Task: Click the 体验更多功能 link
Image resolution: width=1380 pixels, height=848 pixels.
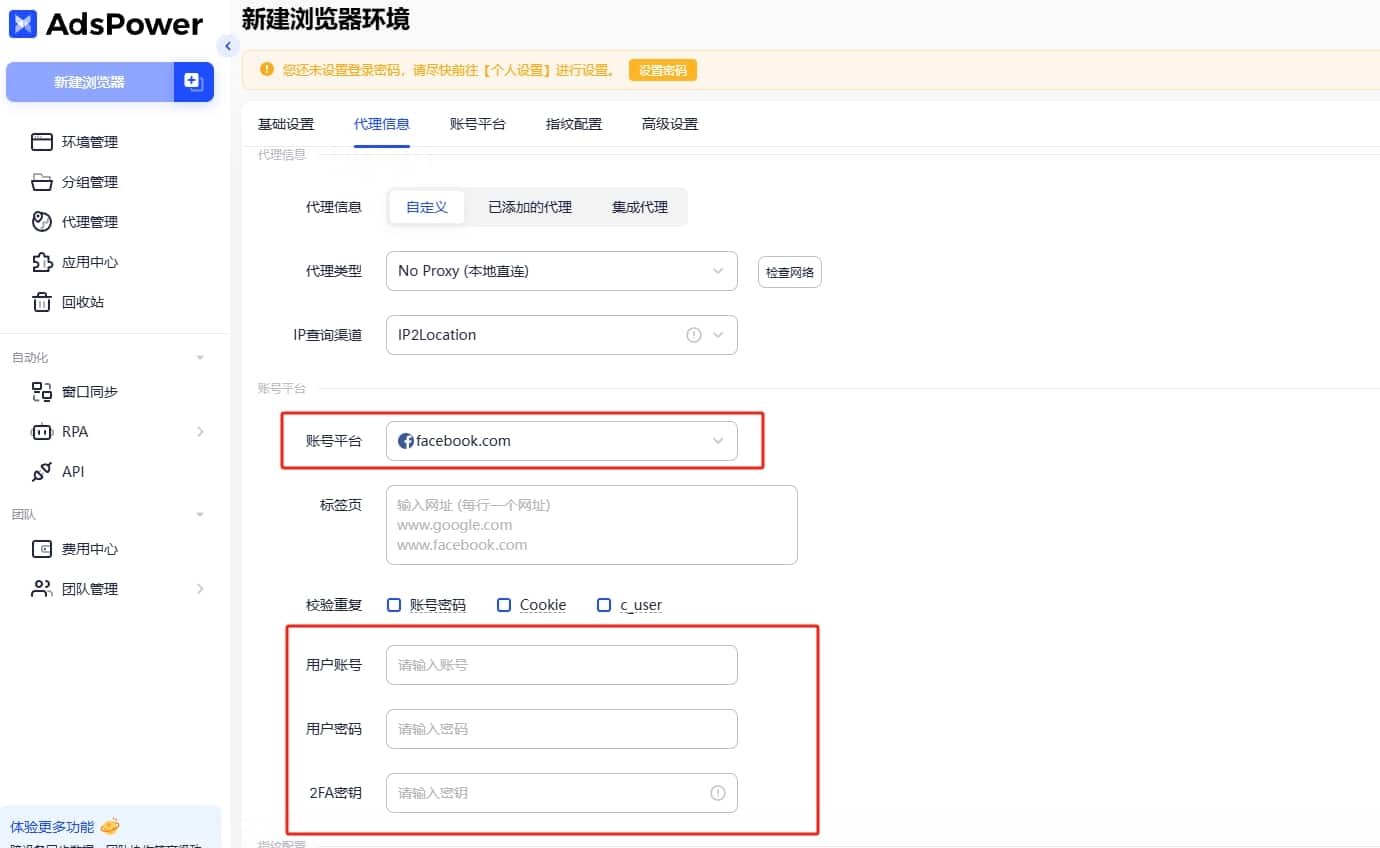Action: pyautogui.click(x=52, y=827)
